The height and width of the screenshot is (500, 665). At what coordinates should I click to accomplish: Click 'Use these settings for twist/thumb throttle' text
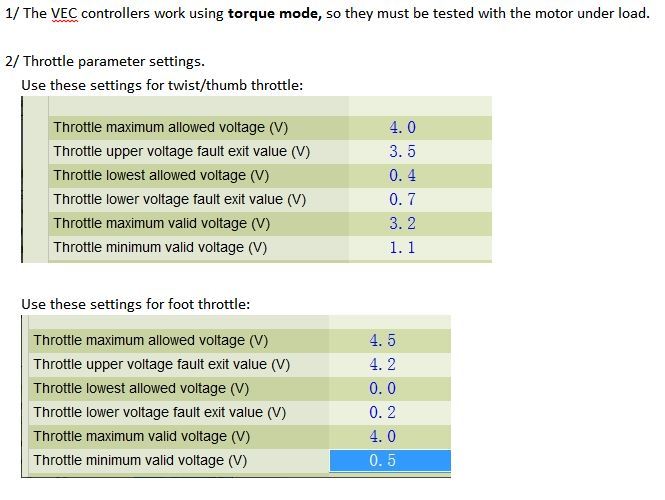coord(162,85)
